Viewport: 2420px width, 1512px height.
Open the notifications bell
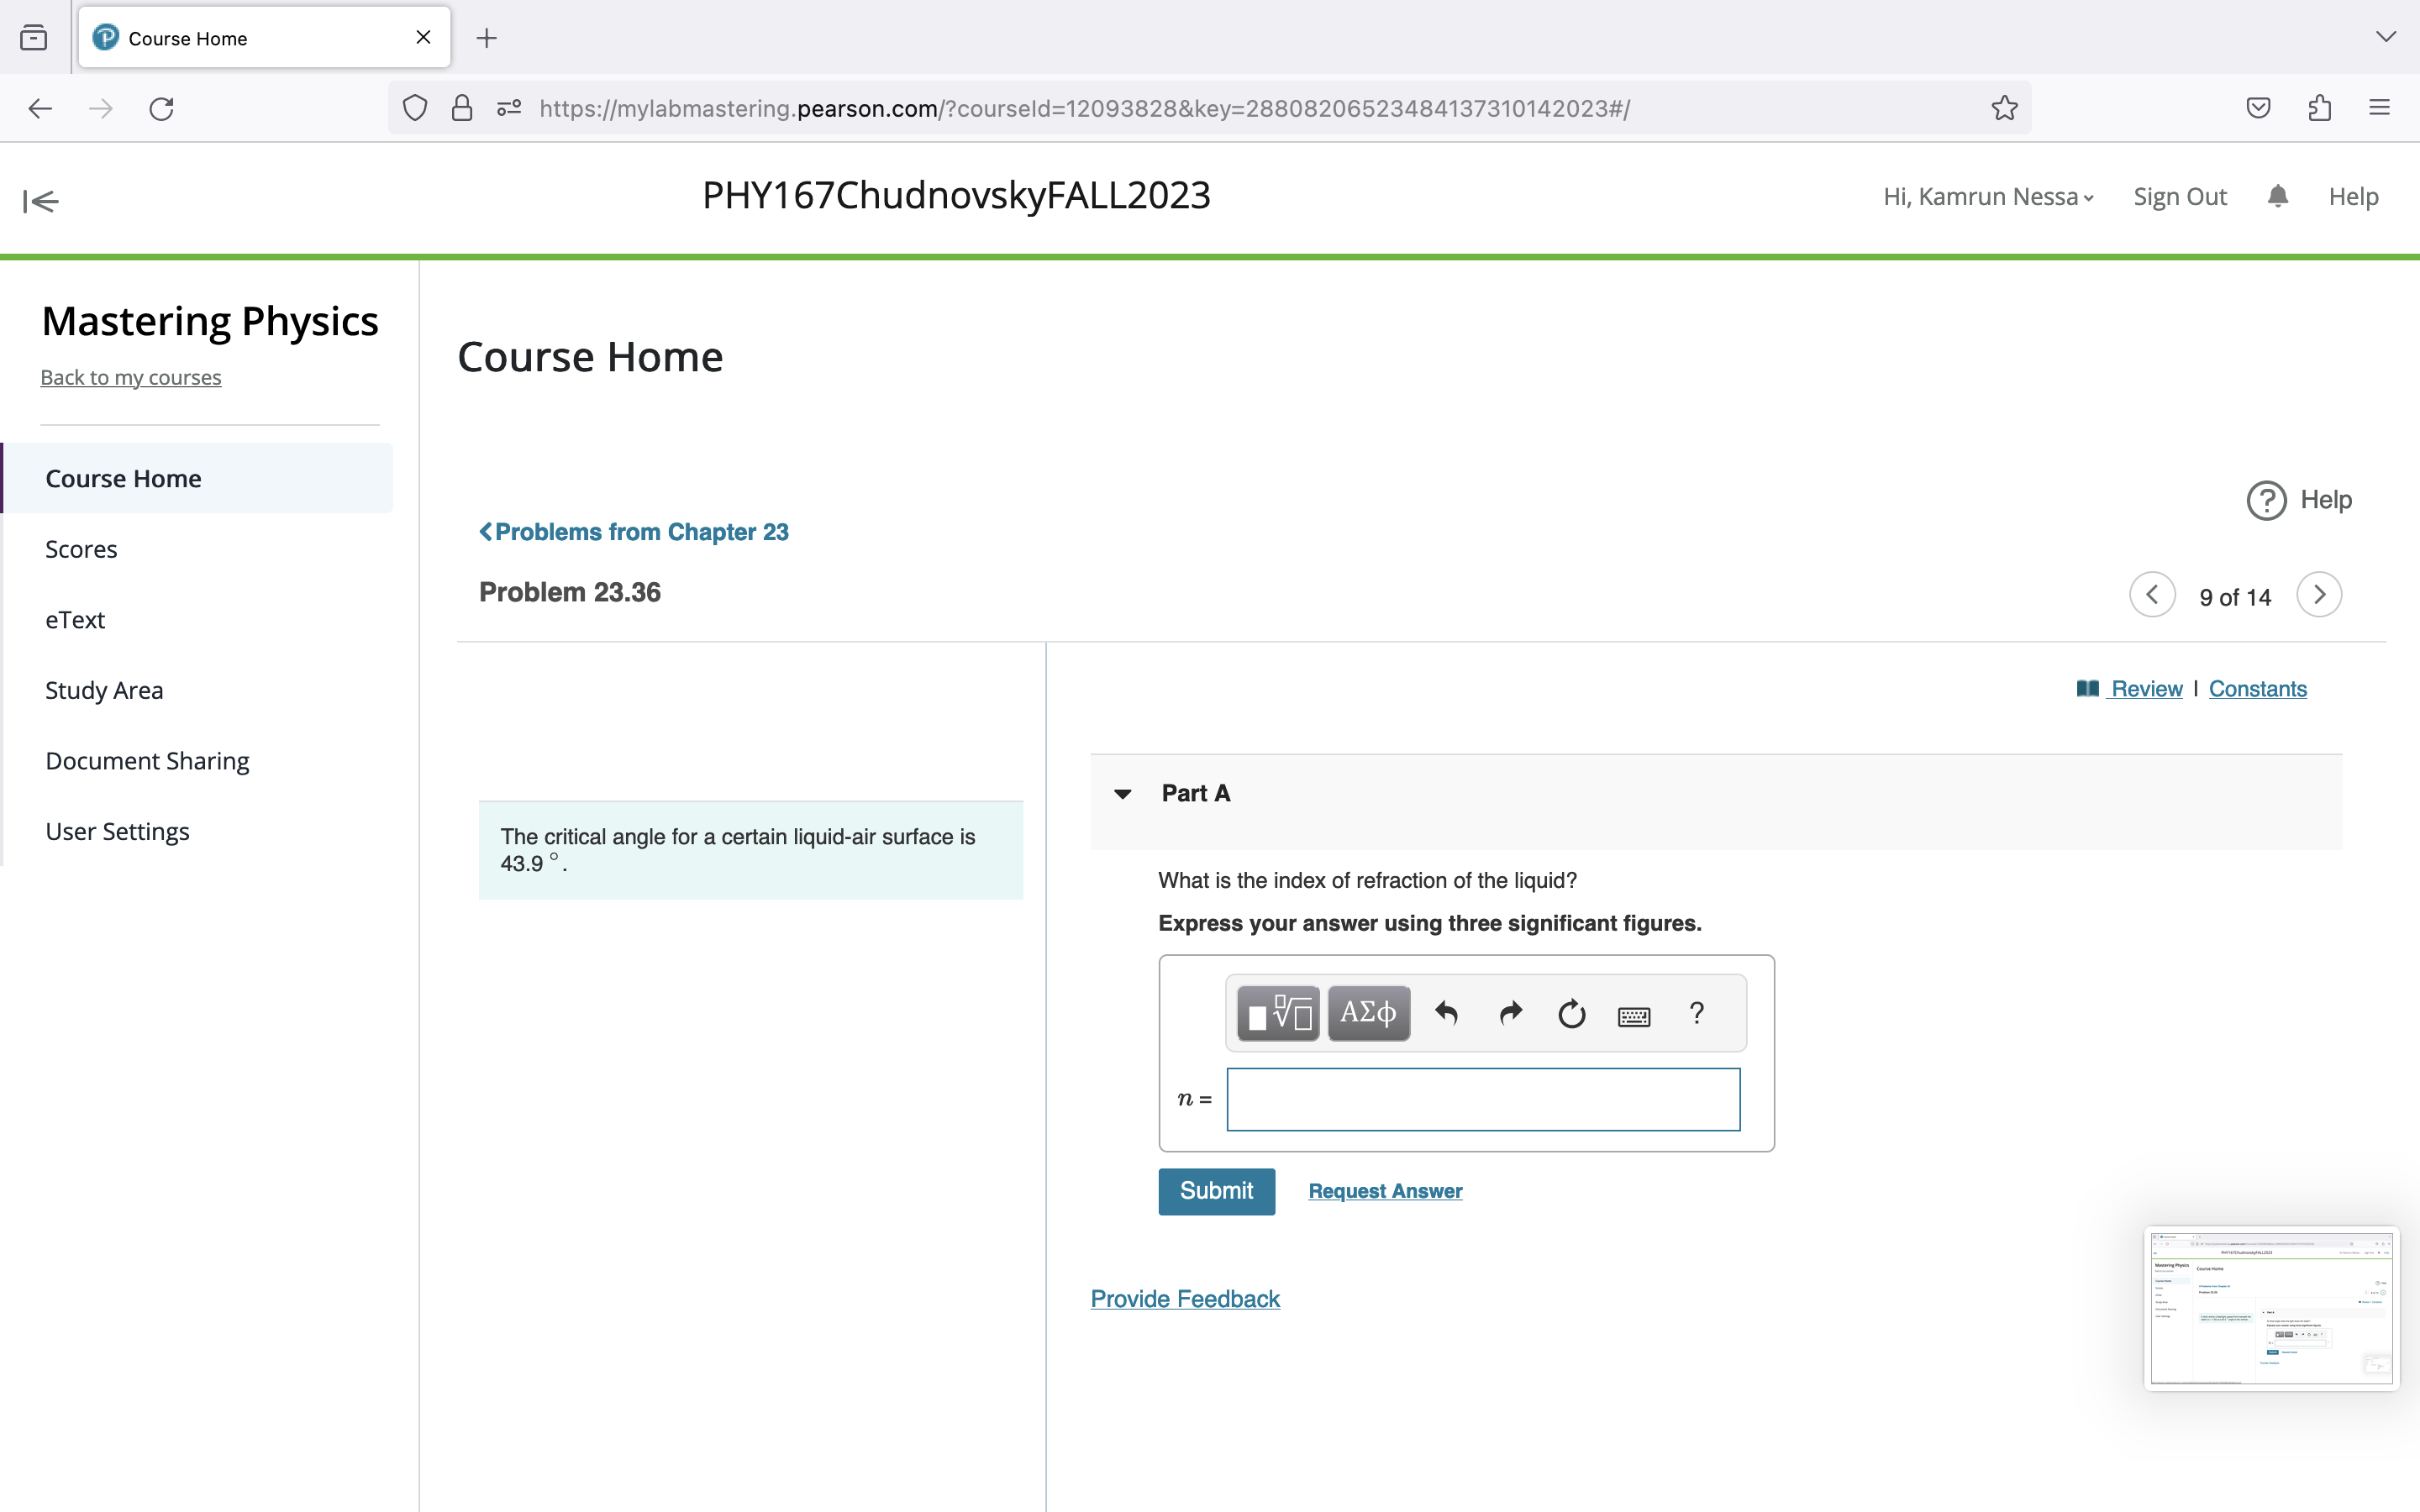pos(2278,196)
